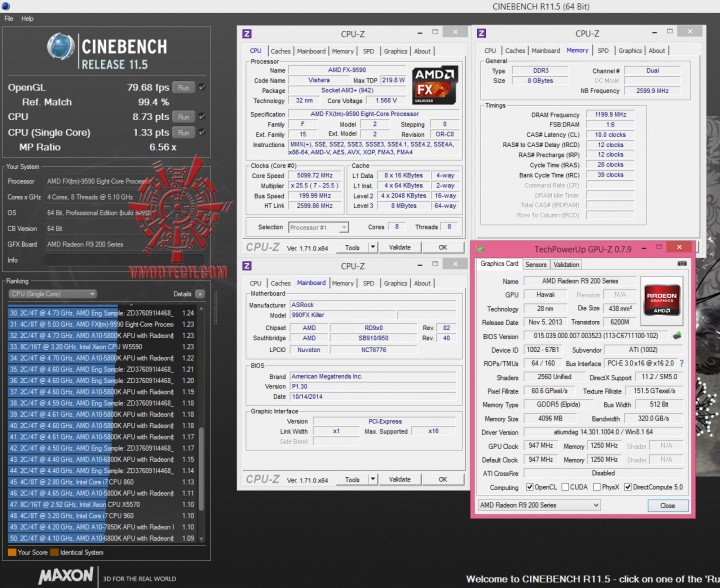Click the Validate button in the Mainboard tab window of CPU-Z
720x588 pixels.
point(399,479)
